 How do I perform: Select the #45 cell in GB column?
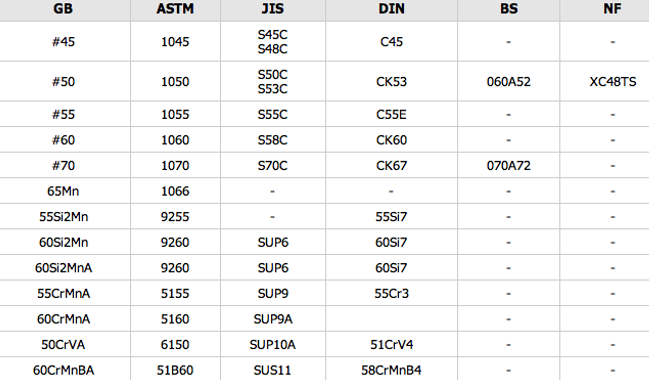[63, 41]
